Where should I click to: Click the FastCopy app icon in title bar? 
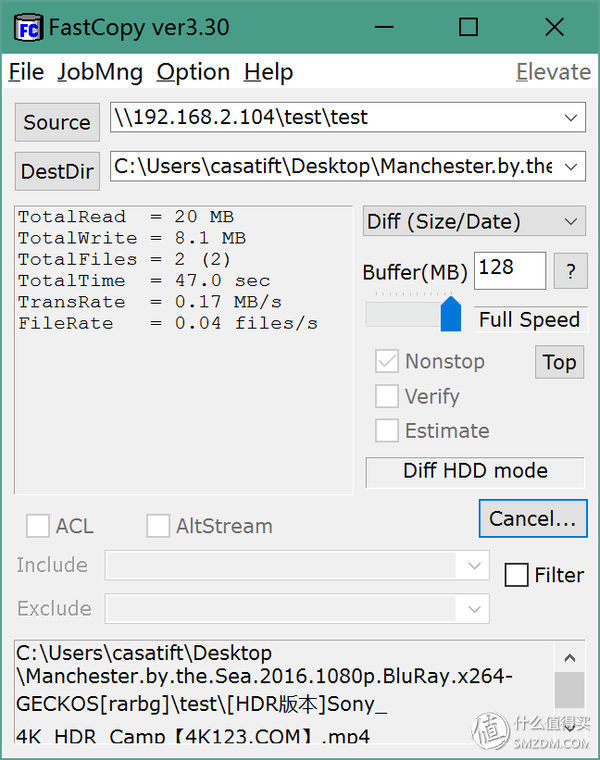coord(28,27)
